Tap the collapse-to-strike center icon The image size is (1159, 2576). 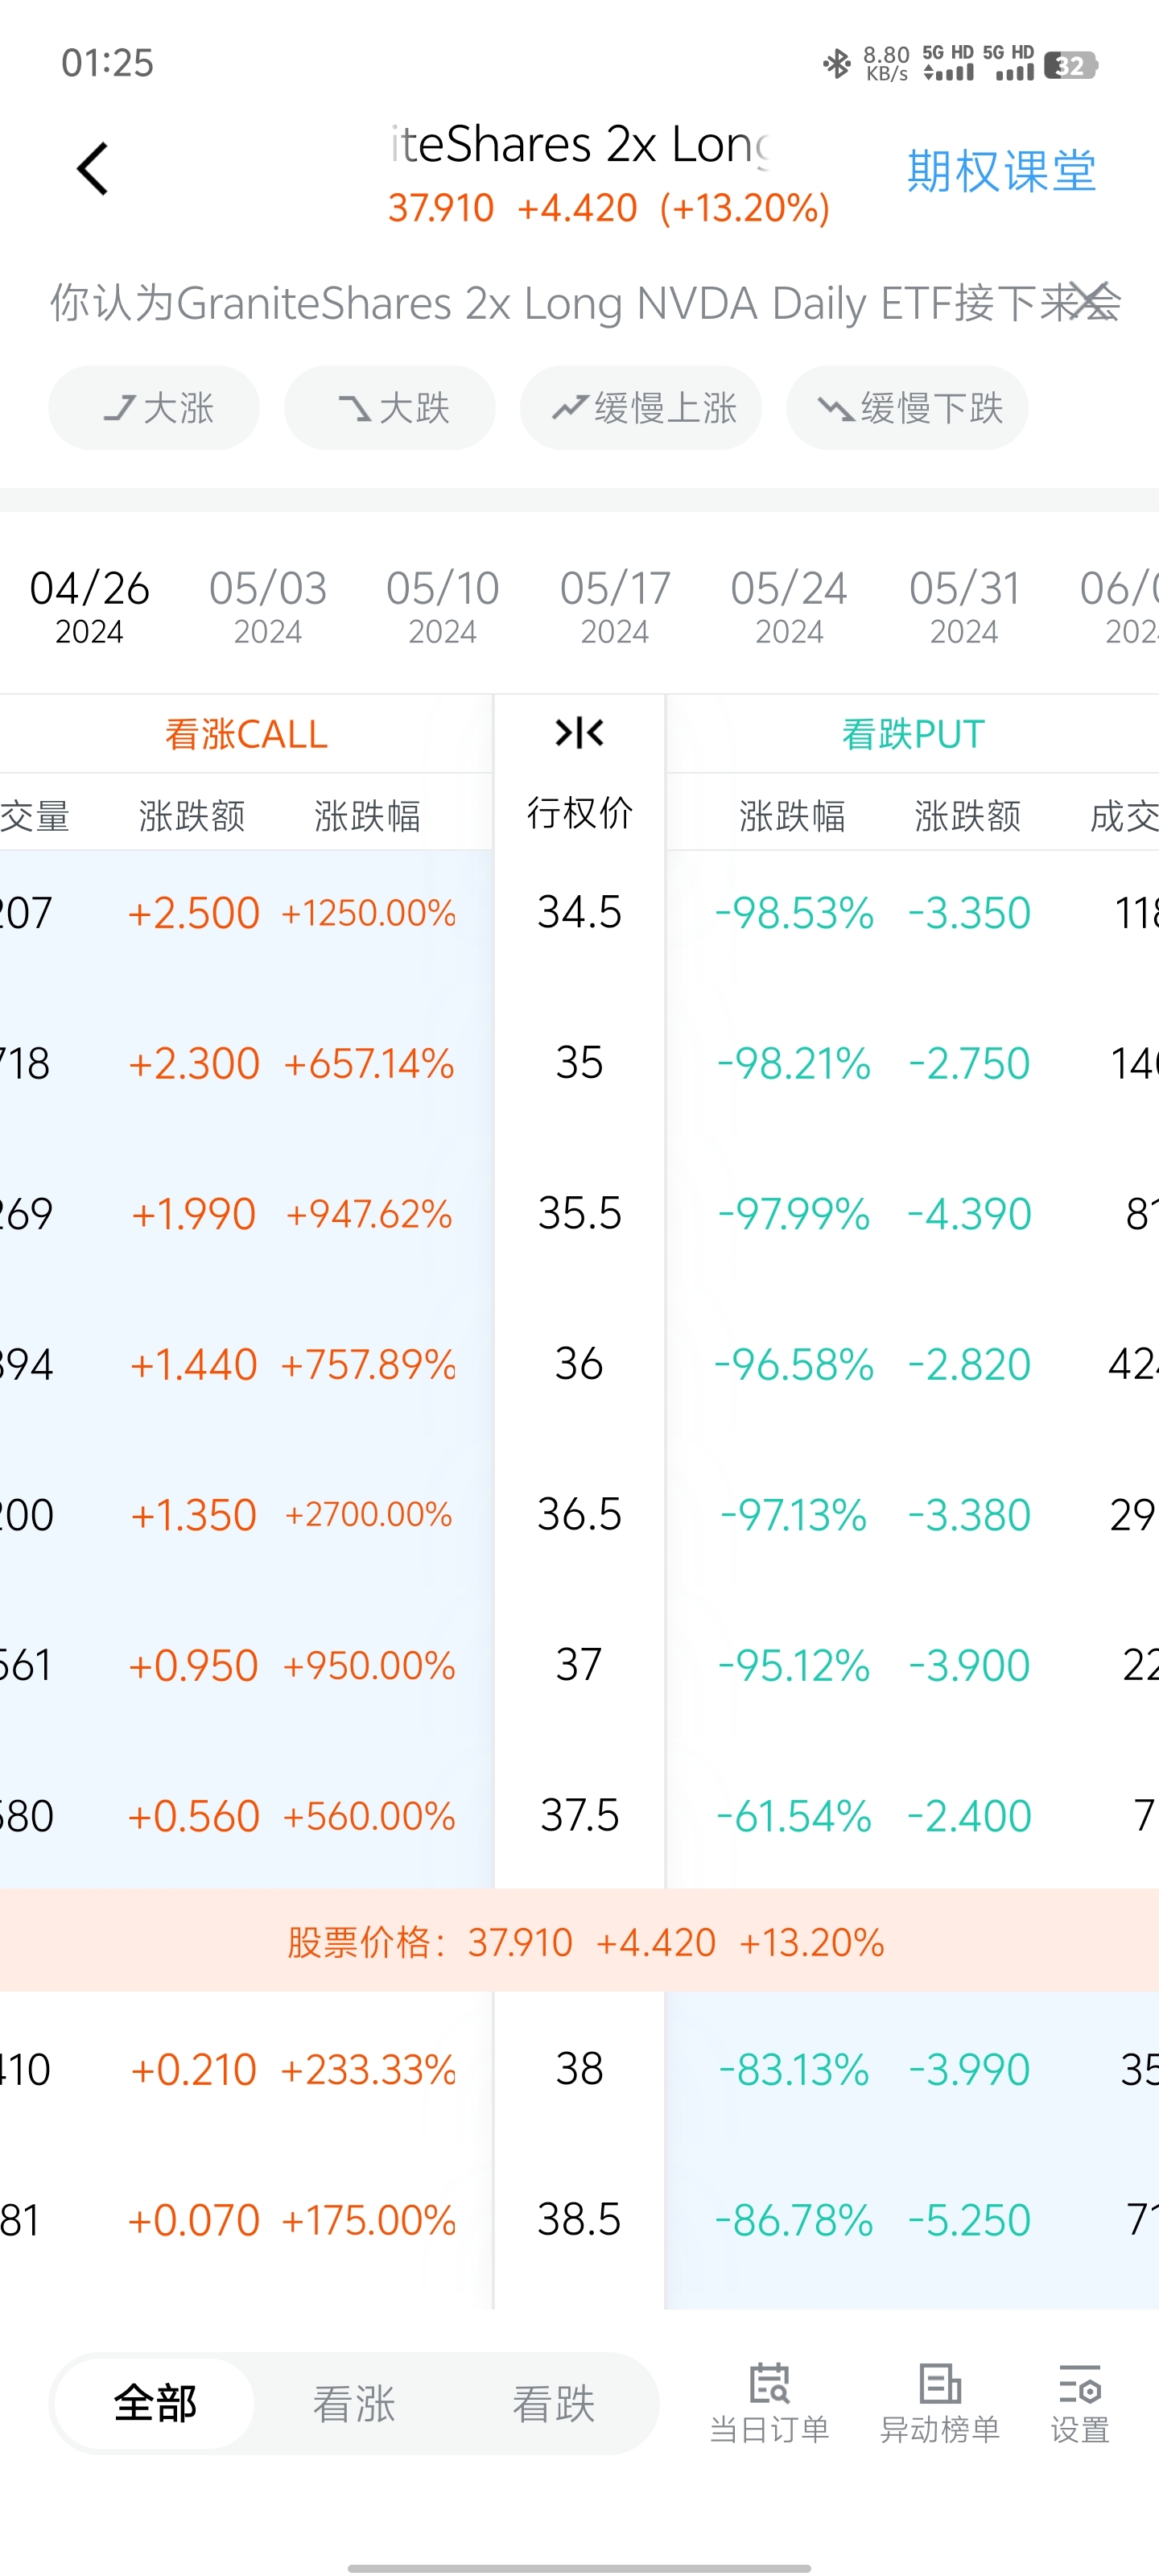579,733
